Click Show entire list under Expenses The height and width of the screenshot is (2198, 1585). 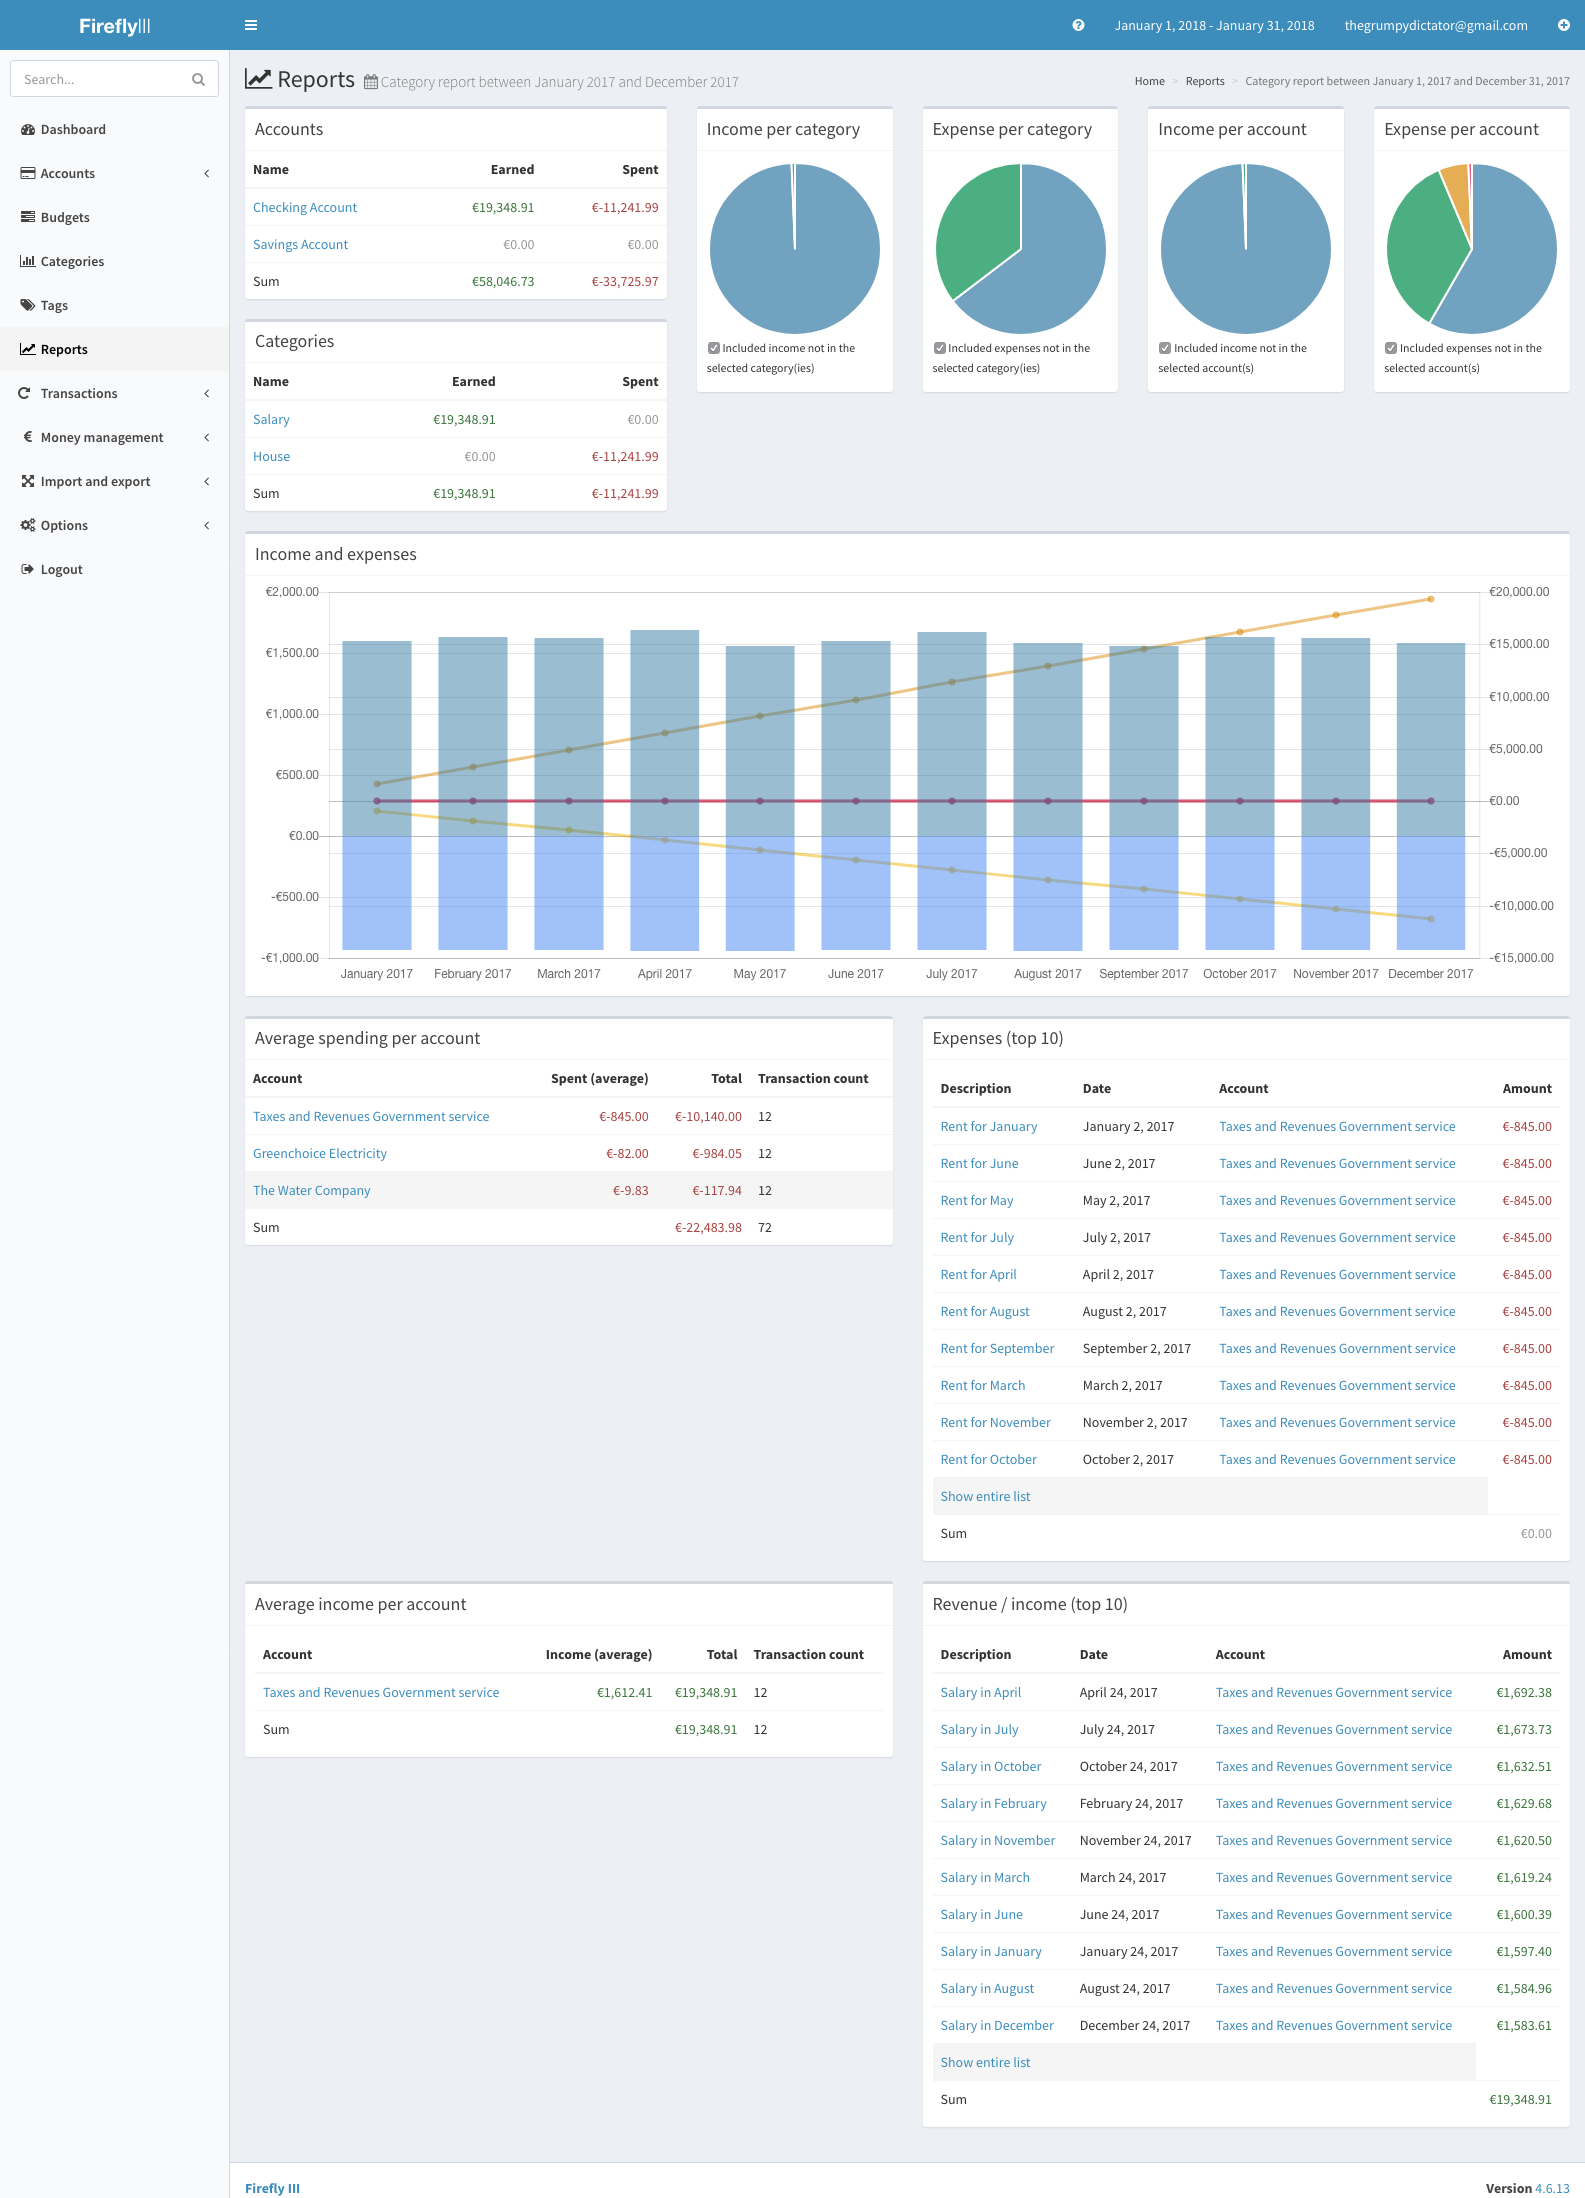click(985, 1496)
